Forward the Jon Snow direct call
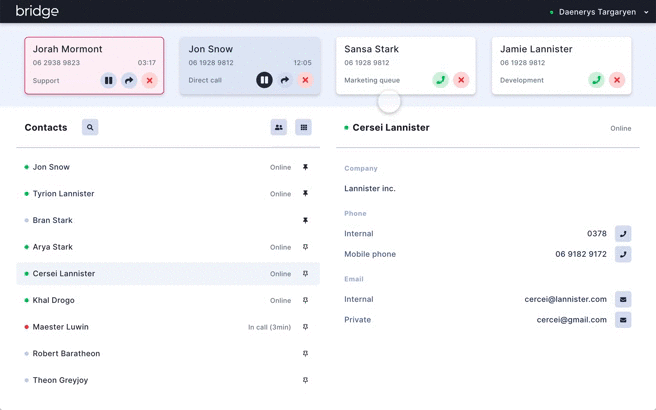This screenshot has height=410, width=656. click(284, 80)
